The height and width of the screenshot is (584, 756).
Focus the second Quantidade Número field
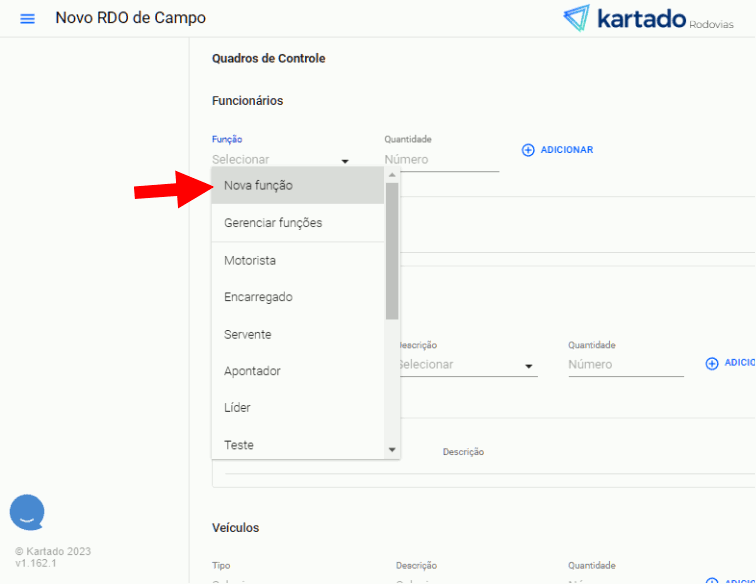click(624, 365)
